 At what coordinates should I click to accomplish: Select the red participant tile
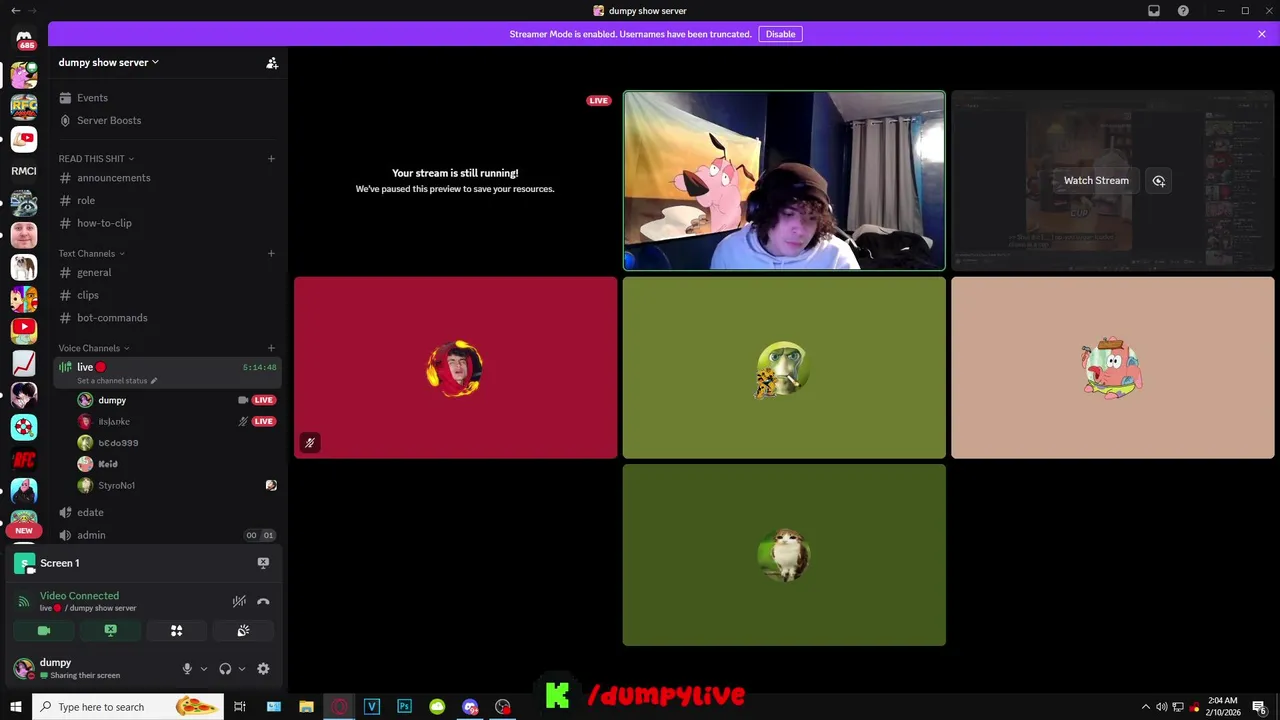coord(455,368)
